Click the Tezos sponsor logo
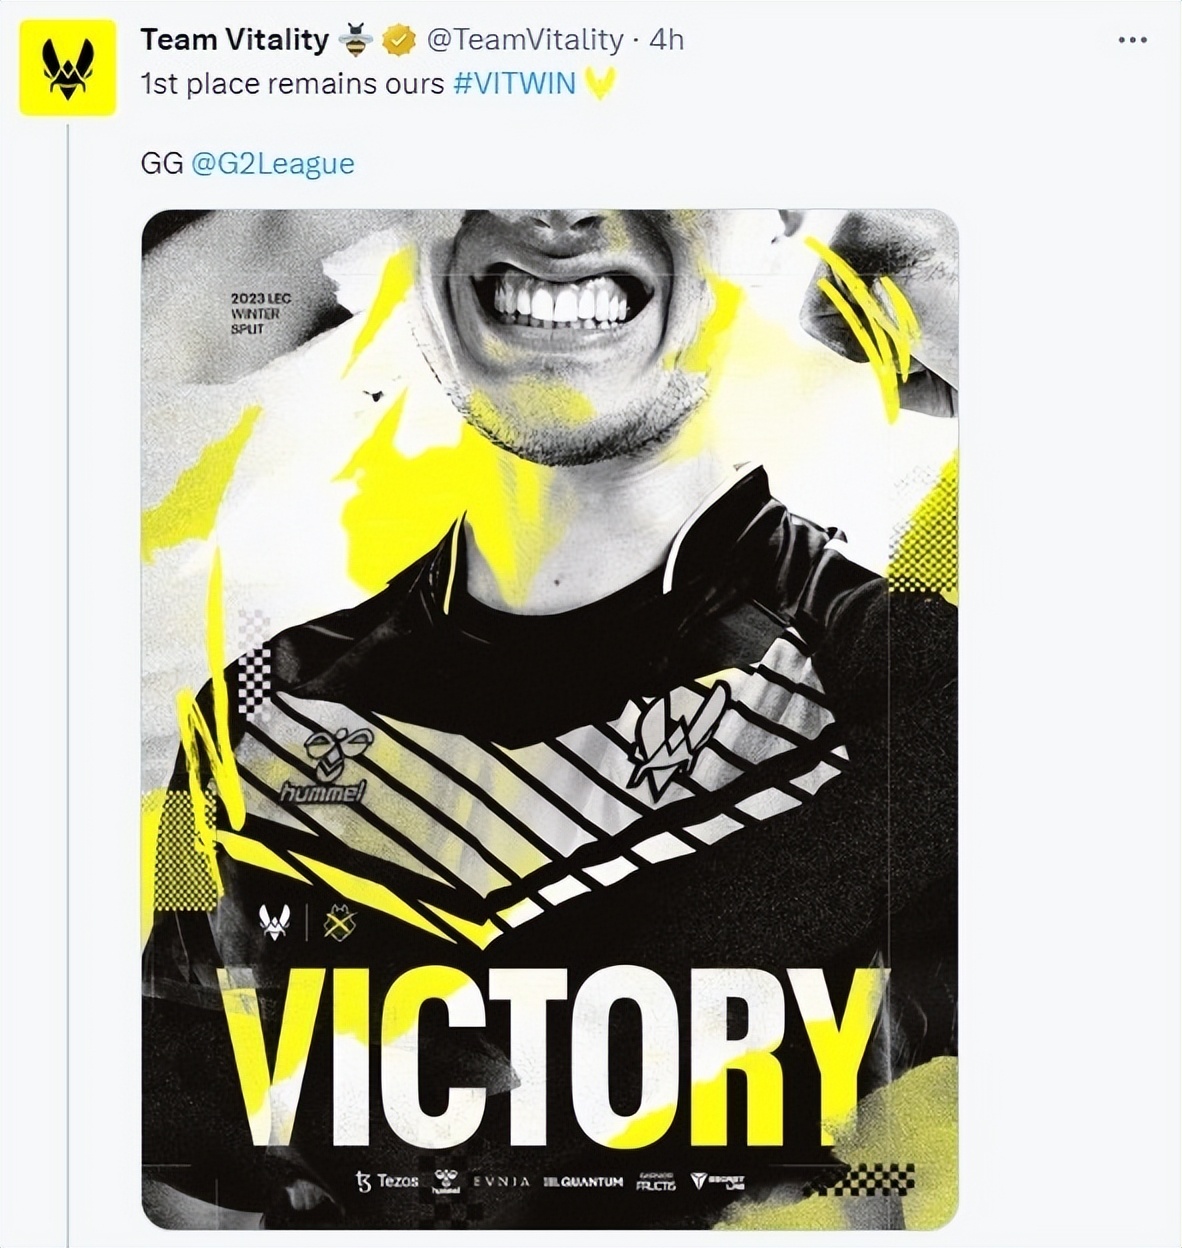Image resolution: width=1182 pixels, height=1248 pixels. click(387, 1181)
